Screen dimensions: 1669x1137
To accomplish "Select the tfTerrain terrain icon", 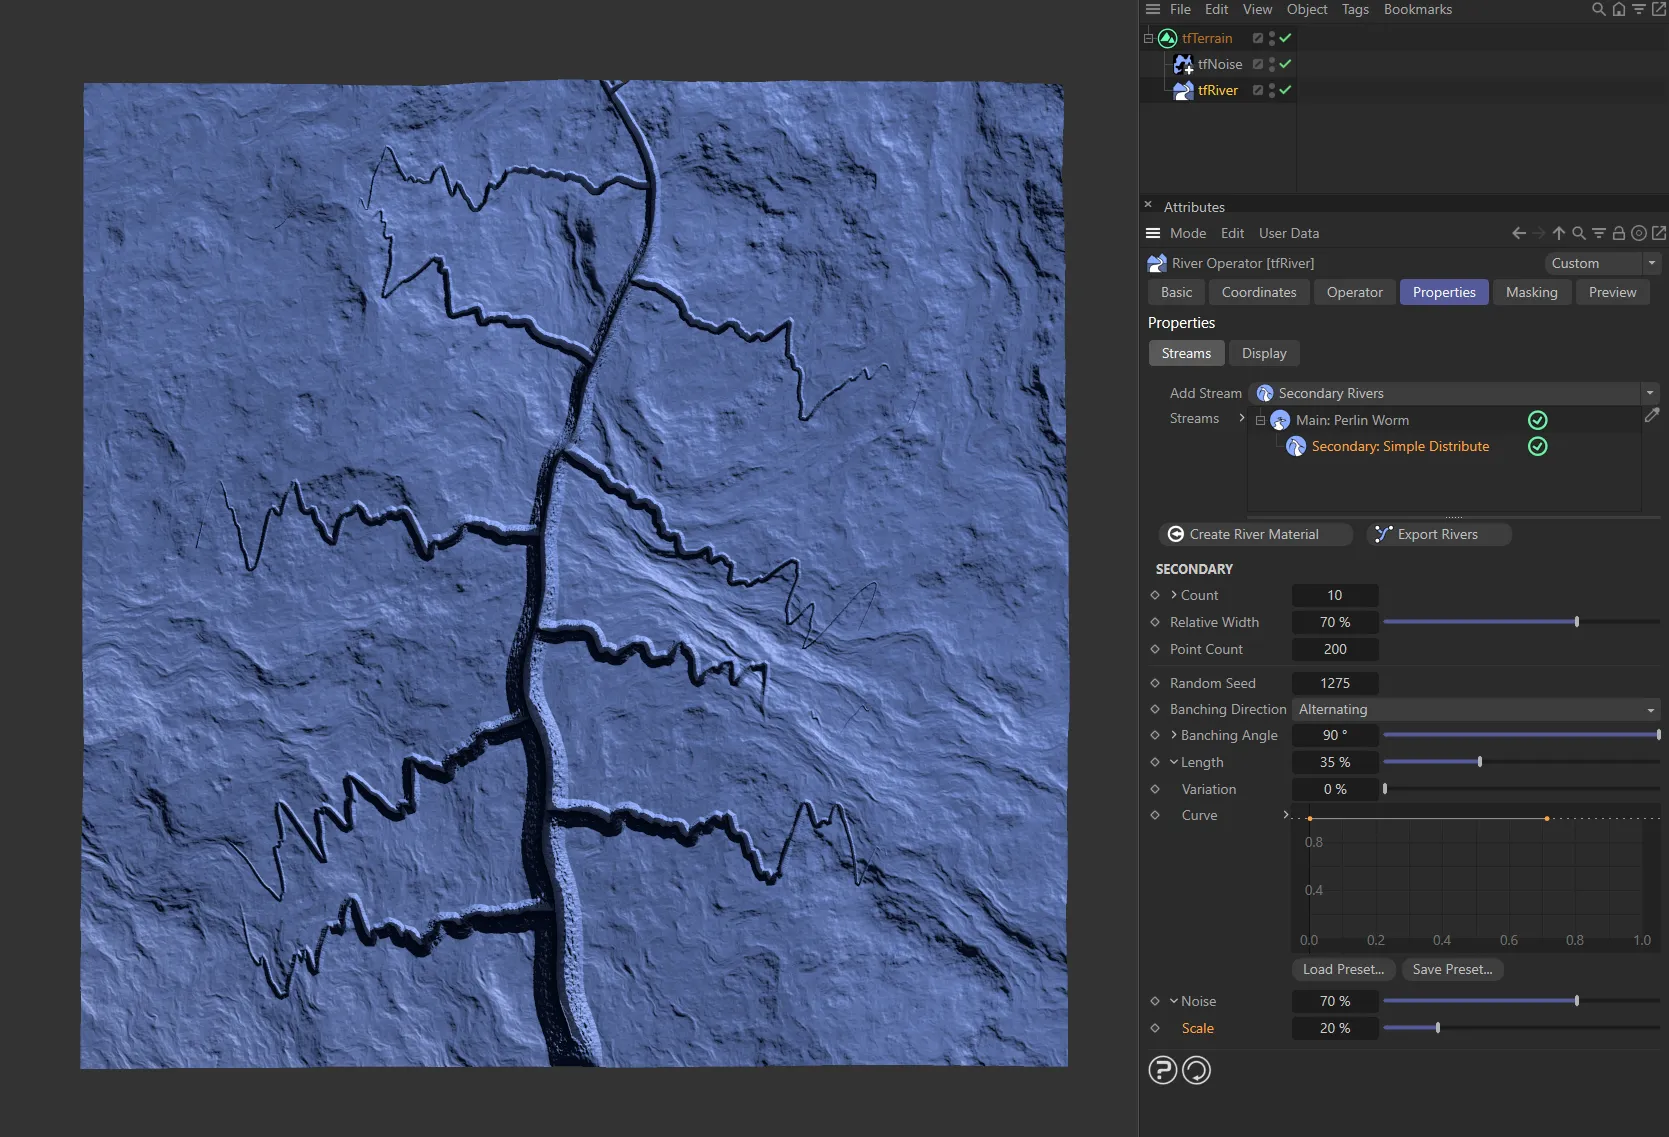I will tap(1167, 38).
